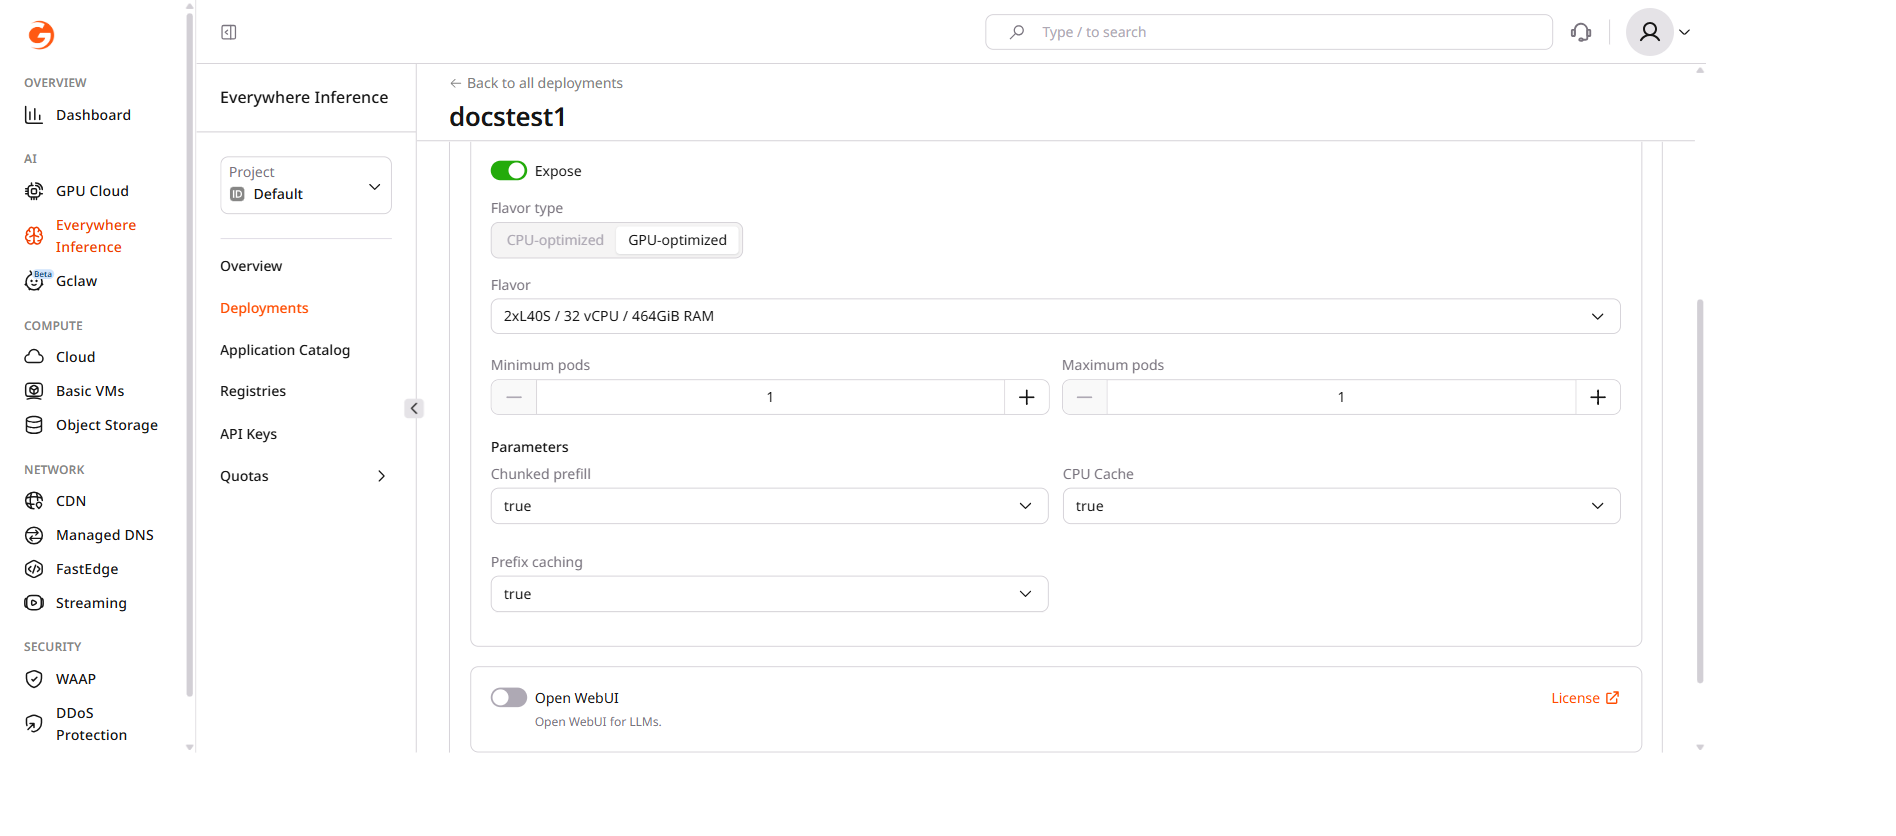Open the user profile avatar
The width and height of the screenshot is (1896, 836).
(x=1650, y=32)
